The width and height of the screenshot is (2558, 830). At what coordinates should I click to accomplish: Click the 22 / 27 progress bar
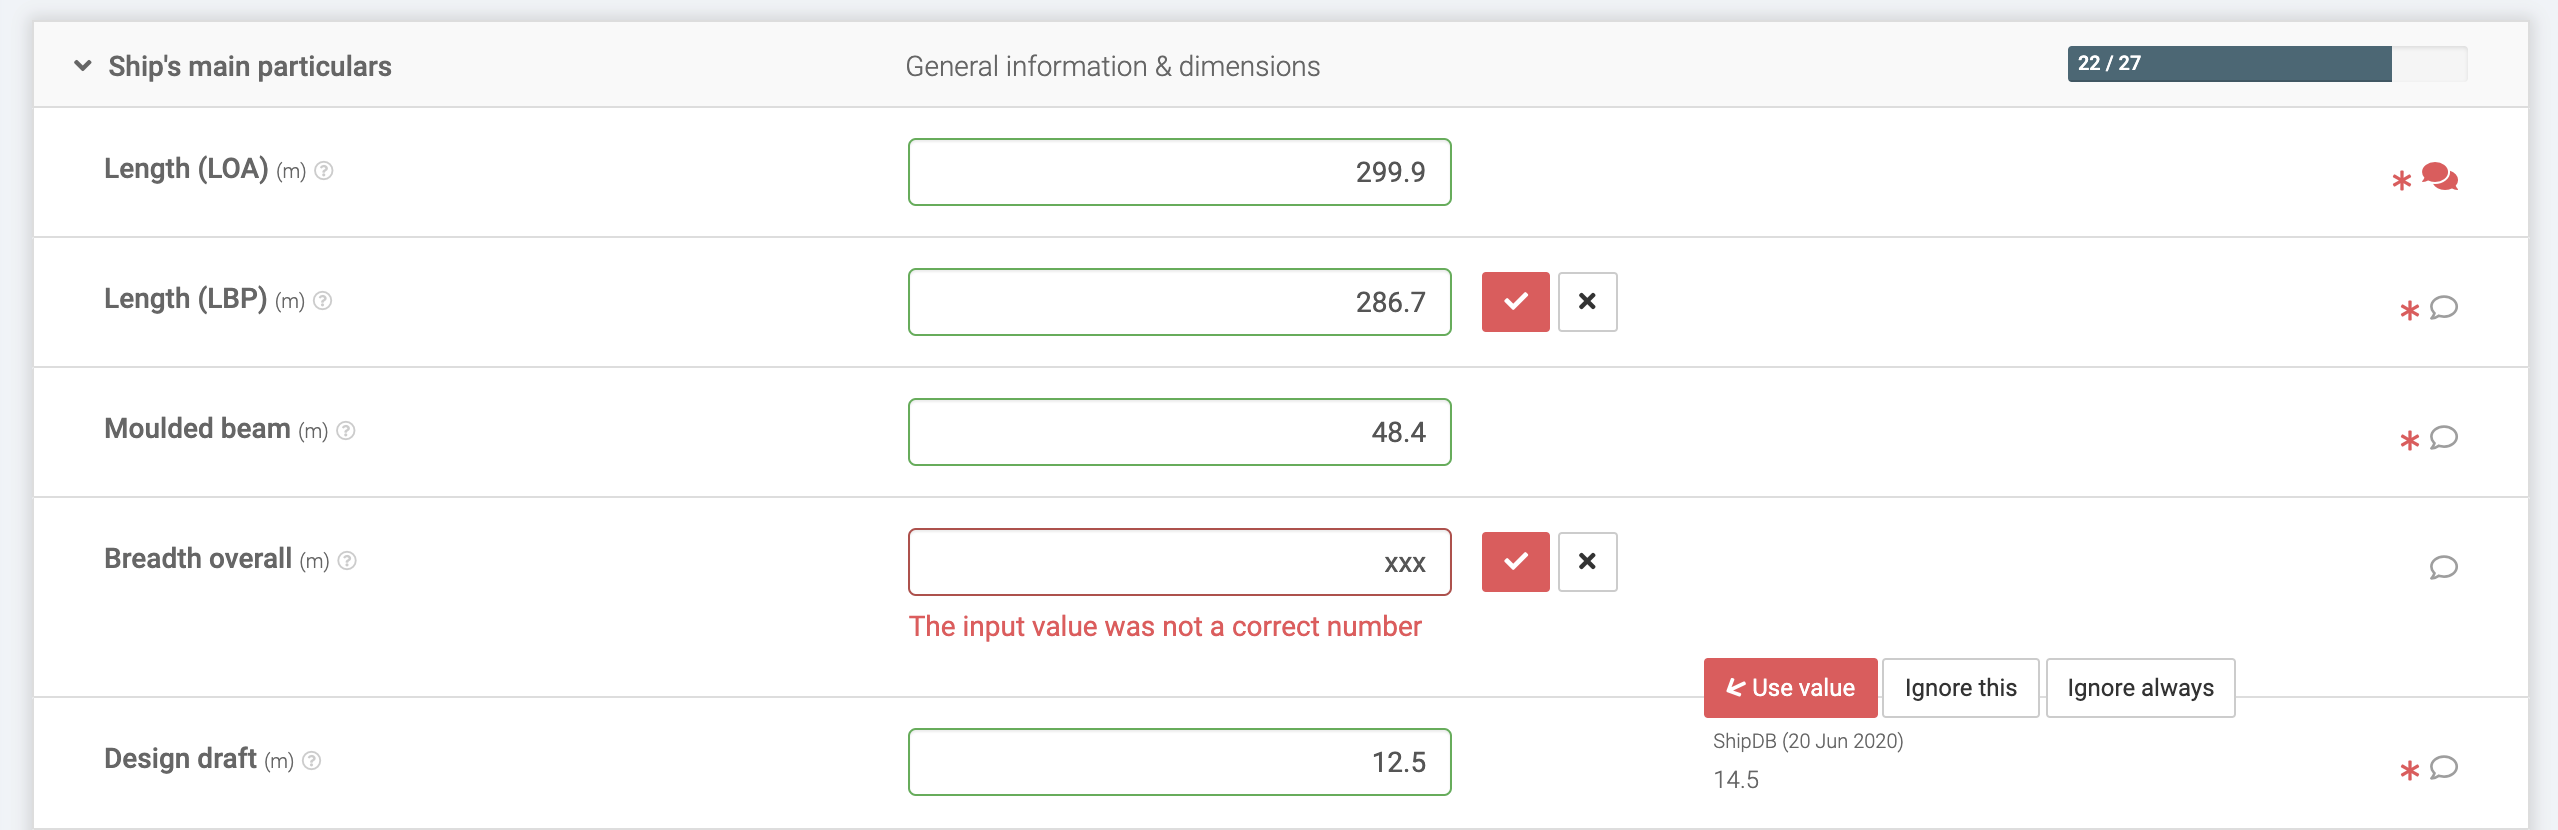(2266, 64)
